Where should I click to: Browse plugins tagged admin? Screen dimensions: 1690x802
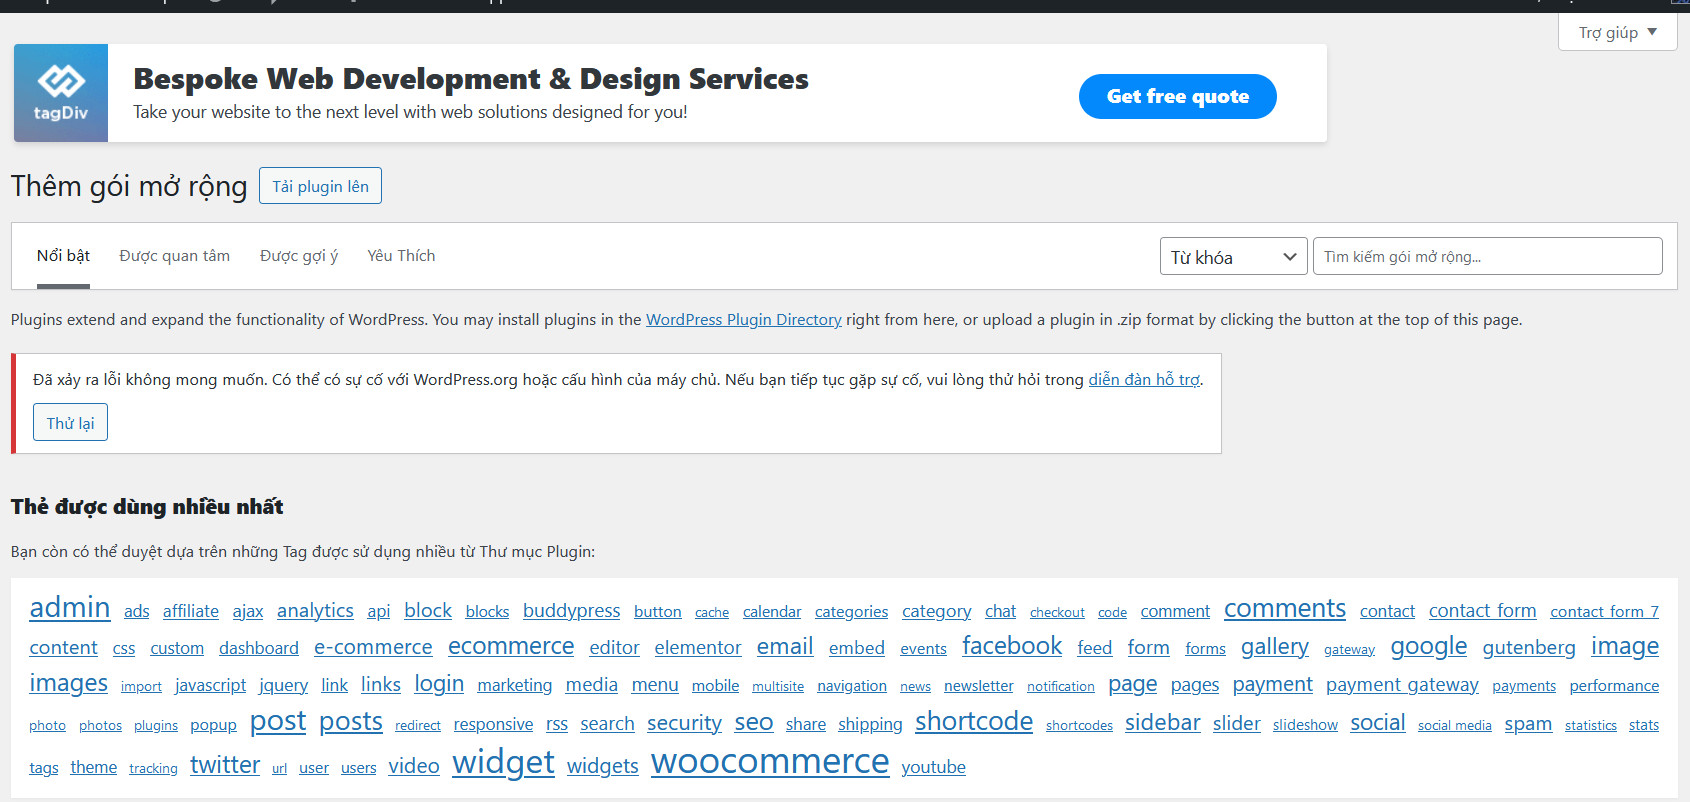point(70,607)
